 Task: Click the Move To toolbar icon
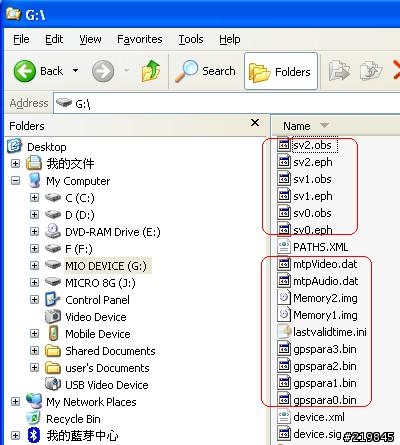coord(339,71)
